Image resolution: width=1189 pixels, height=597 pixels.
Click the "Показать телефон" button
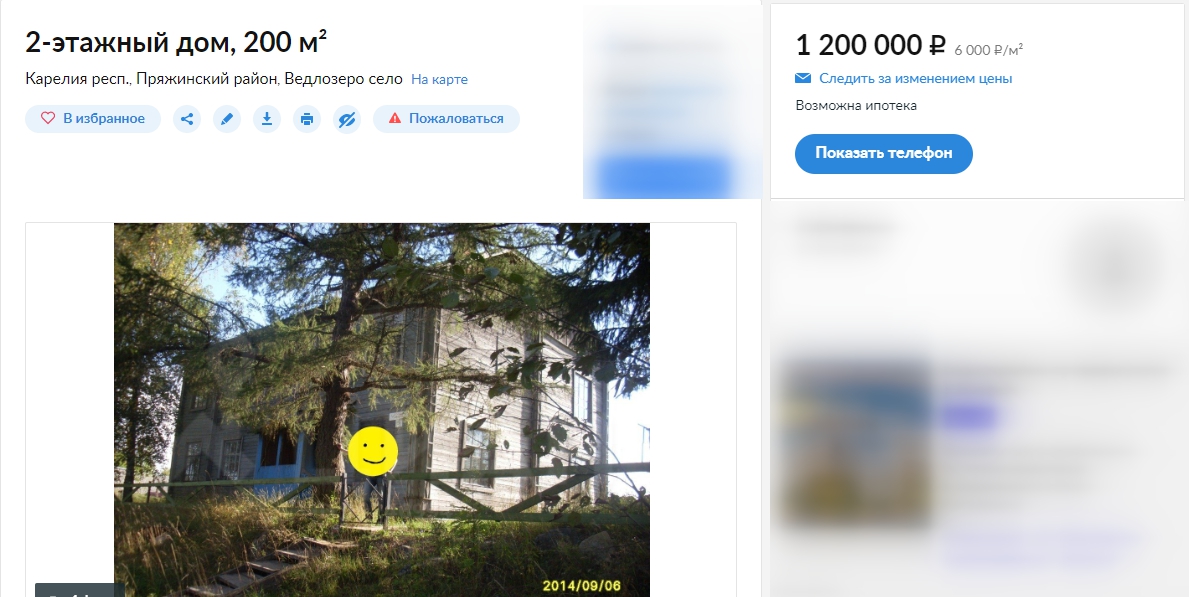point(883,153)
